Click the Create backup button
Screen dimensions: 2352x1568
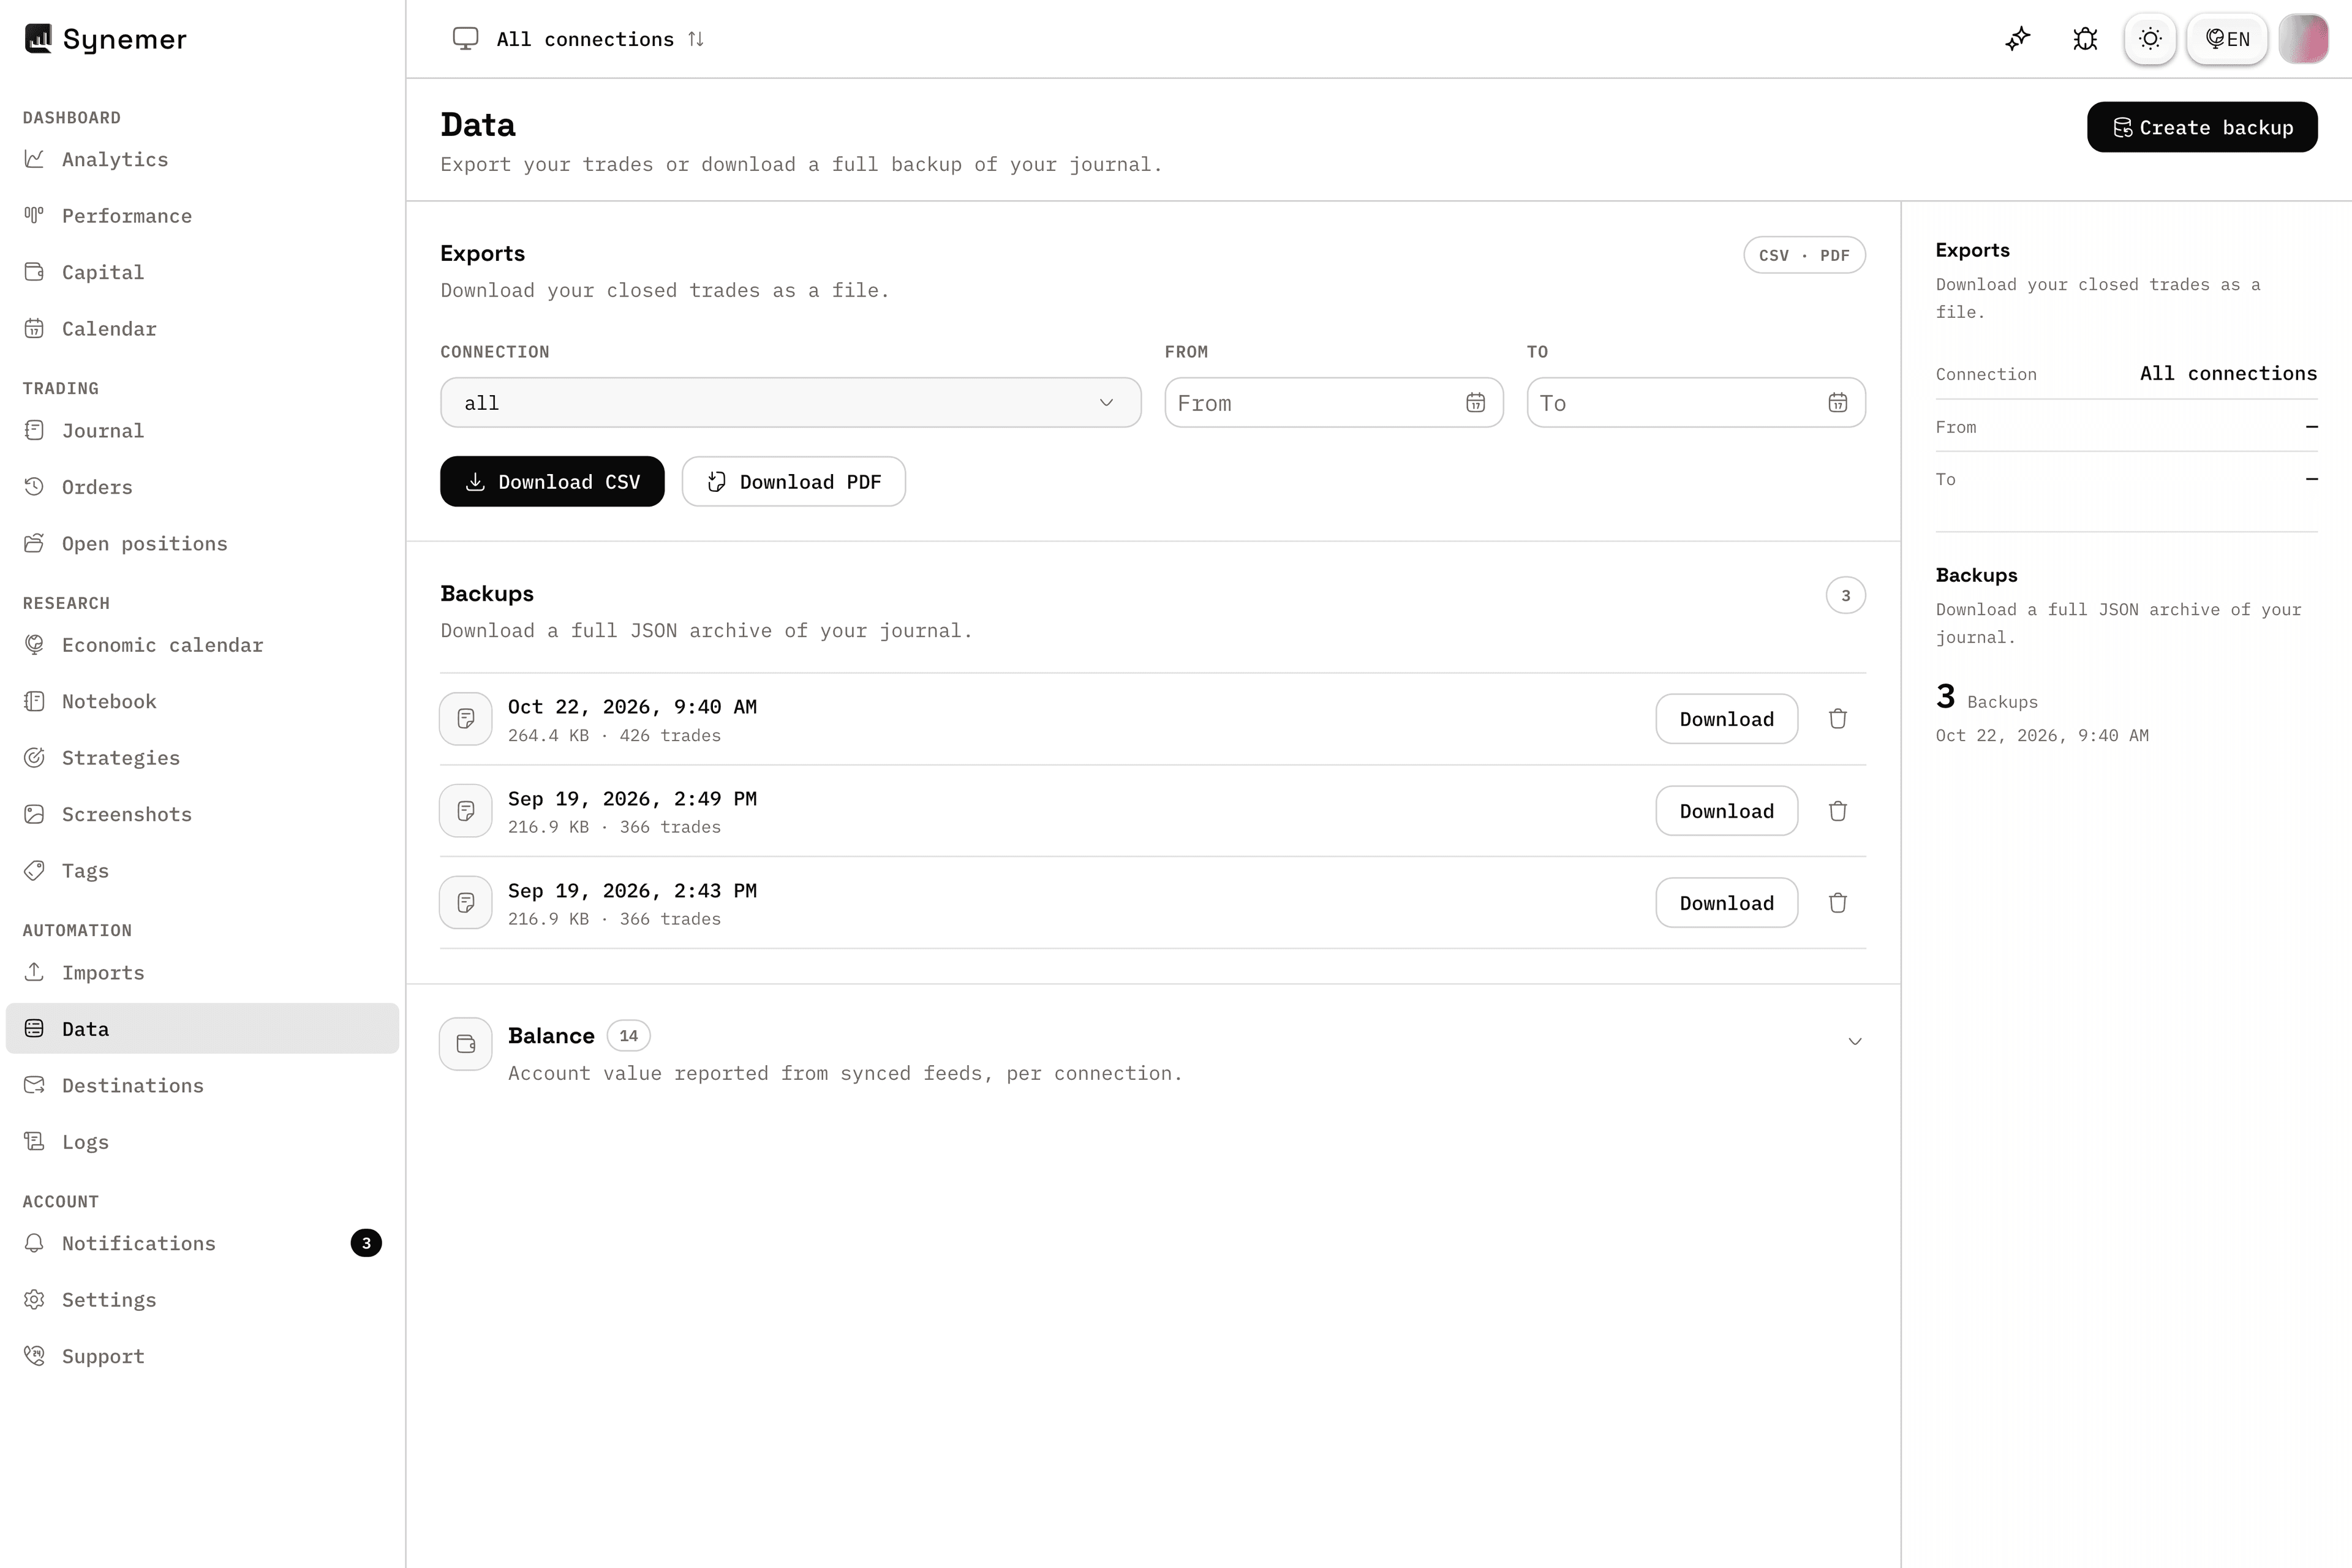(x=2202, y=127)
